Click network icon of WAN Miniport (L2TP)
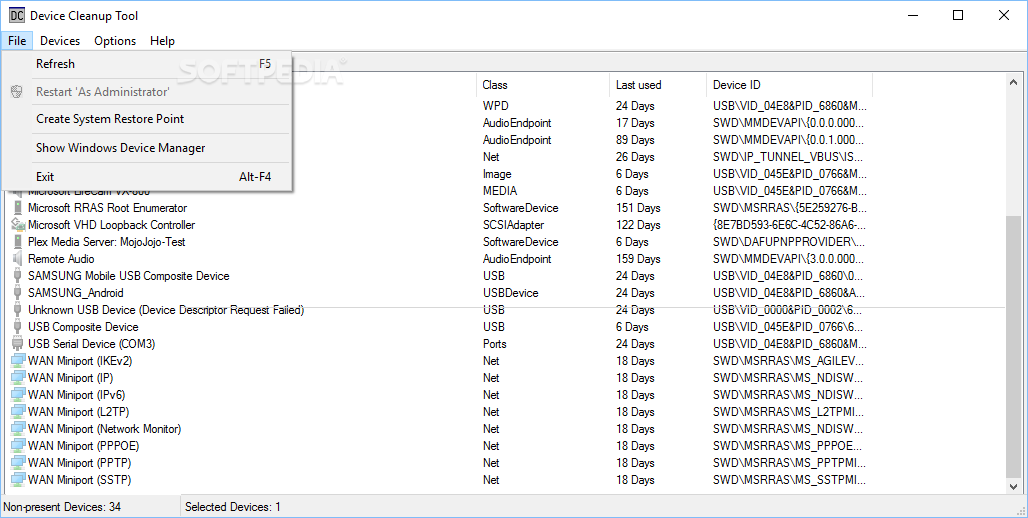The height and width of the screenshot is (518, 1028). [x=17, y=412]
